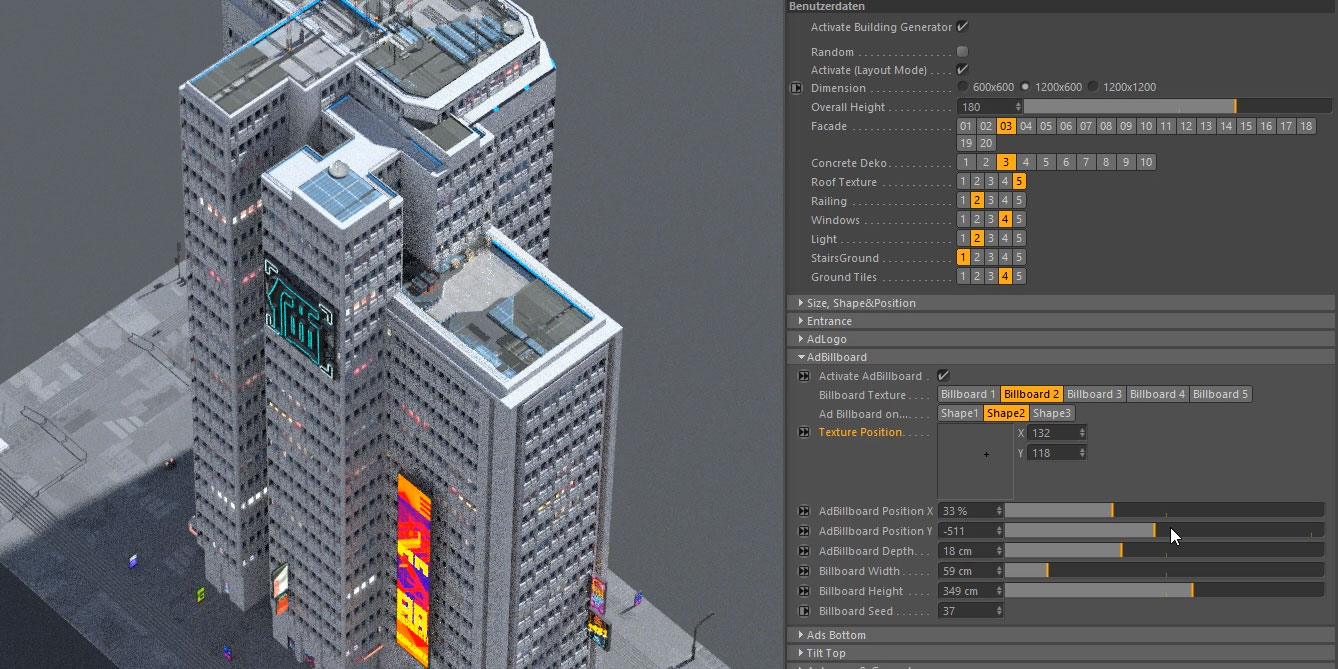Click keyframe icon beside AdBillboard Depth
Viewport: 1338px width, 669px height.
click(804, 551)
